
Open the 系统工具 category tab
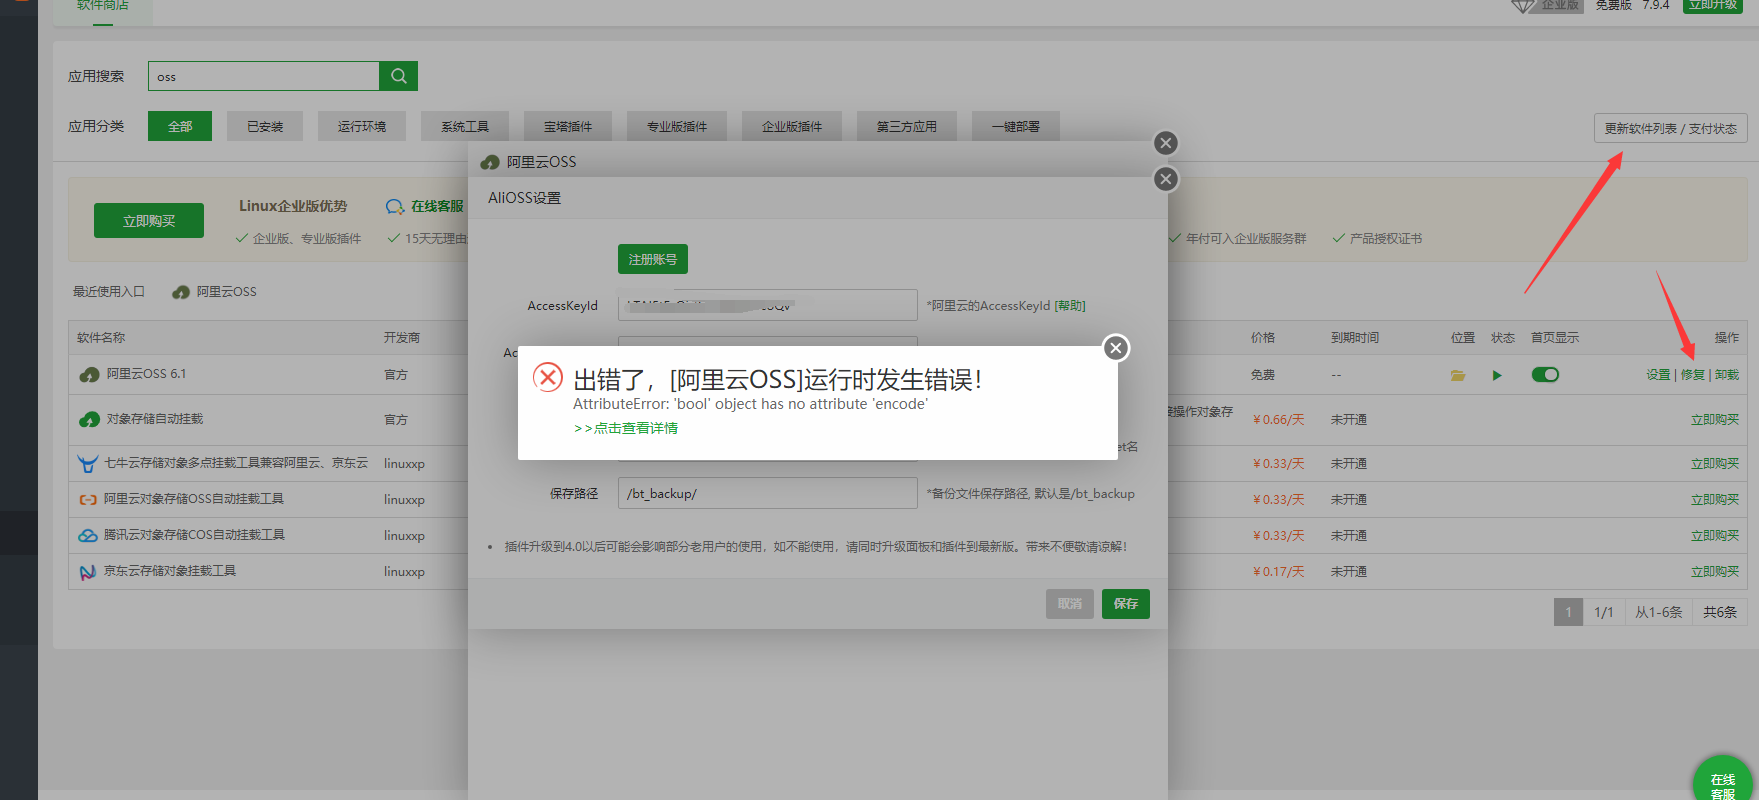click(x=465, y=126)
